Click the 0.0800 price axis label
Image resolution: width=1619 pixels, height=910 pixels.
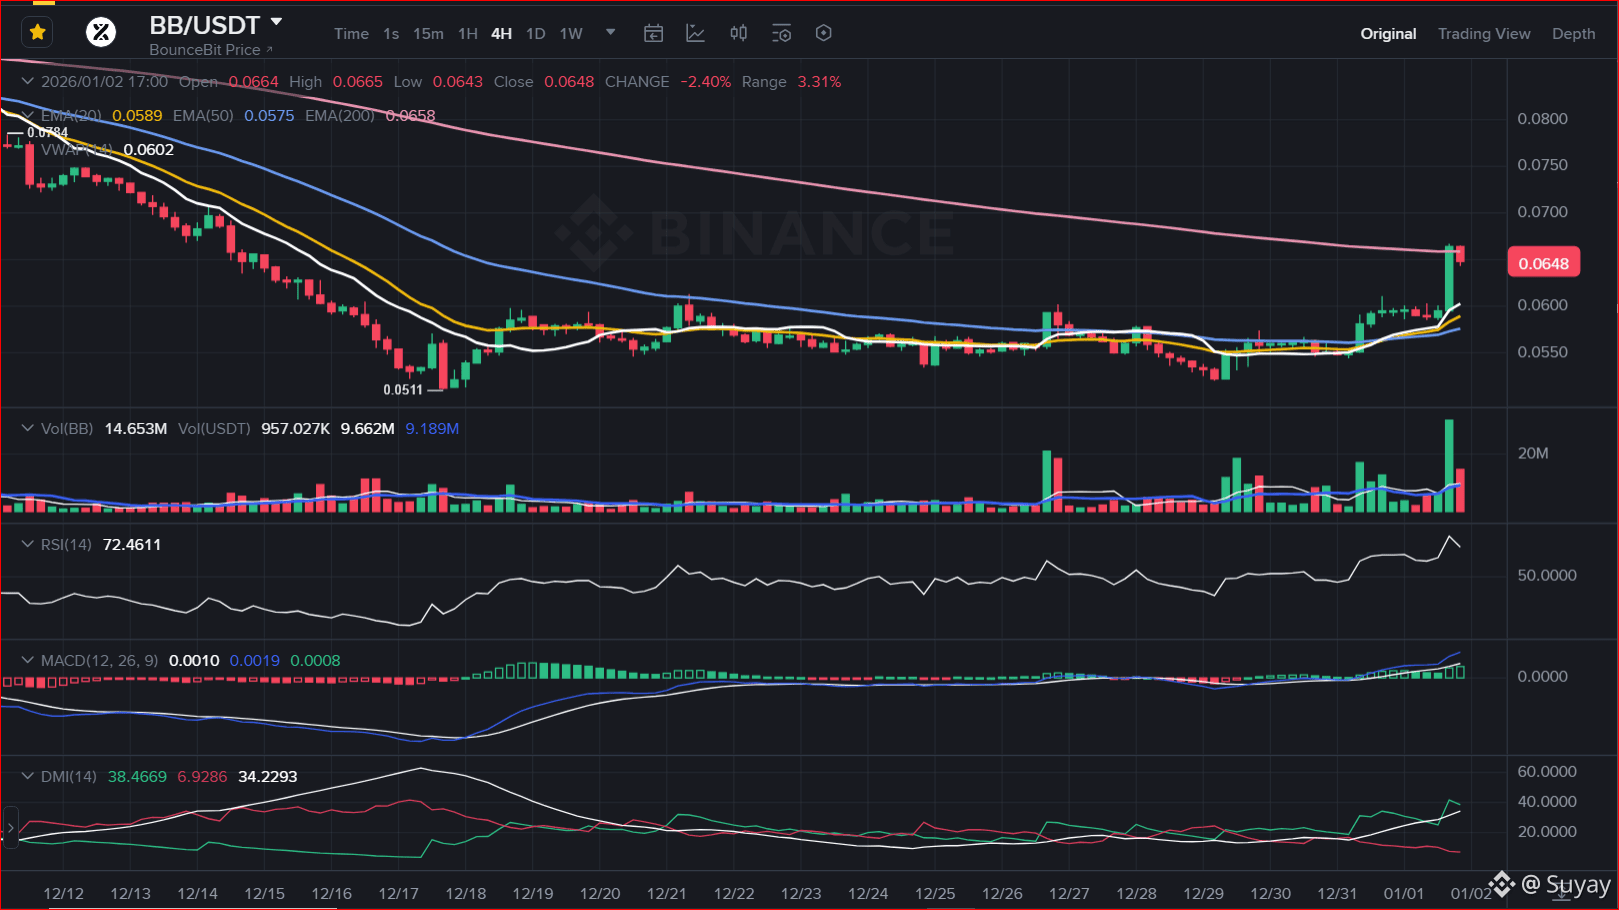tap(1543, 119)
